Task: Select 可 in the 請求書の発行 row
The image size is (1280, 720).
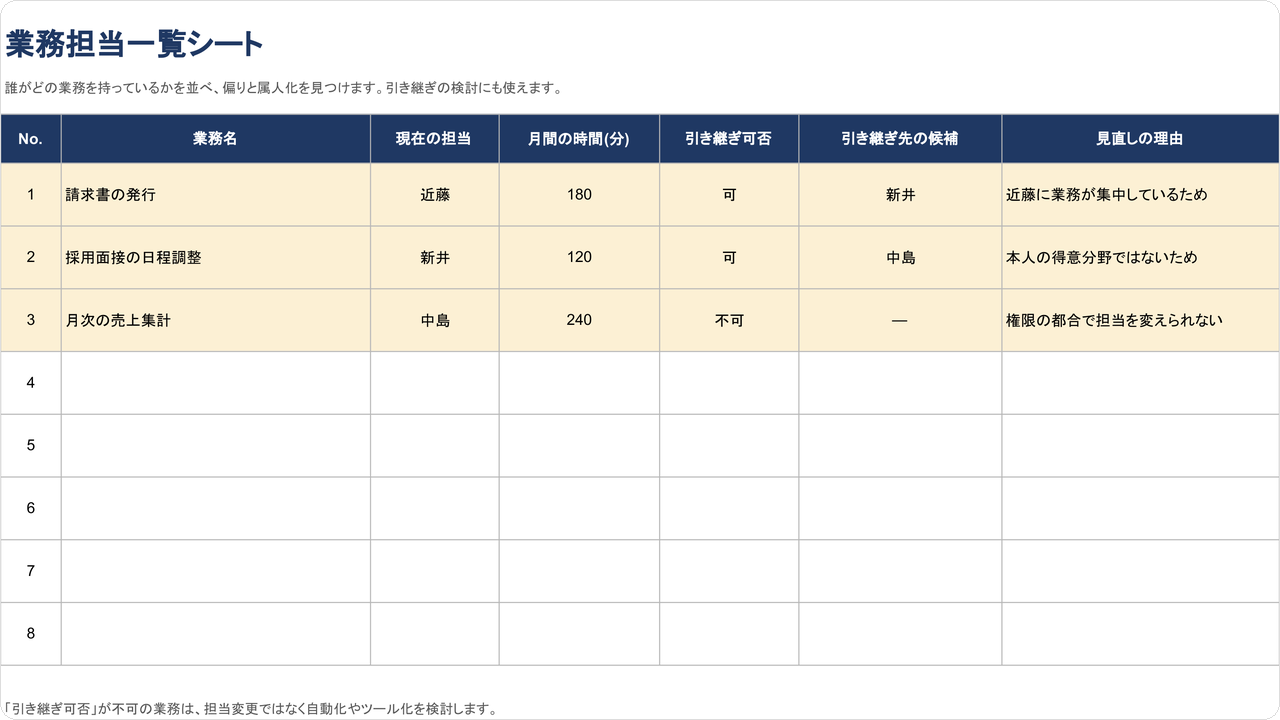Action: pyautogui.click(x=729, y=195)
